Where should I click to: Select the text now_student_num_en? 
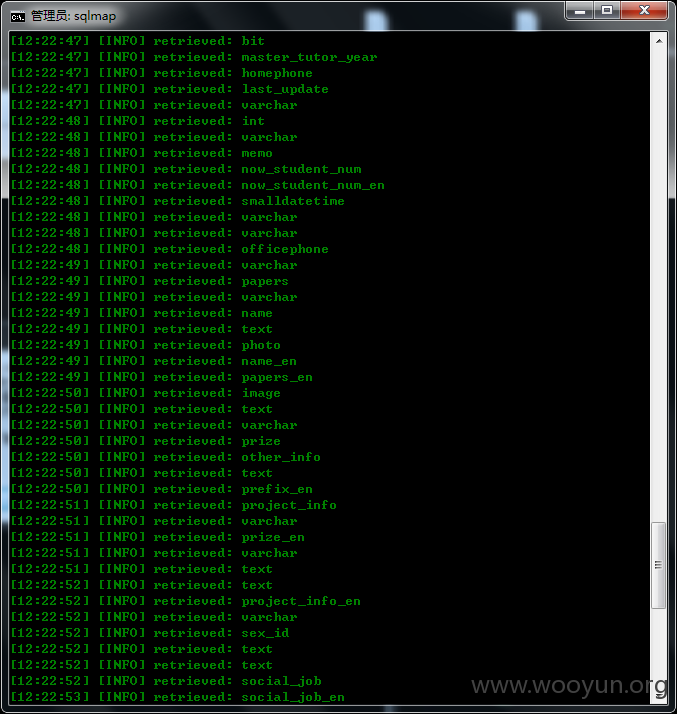[x=313, y=185]
